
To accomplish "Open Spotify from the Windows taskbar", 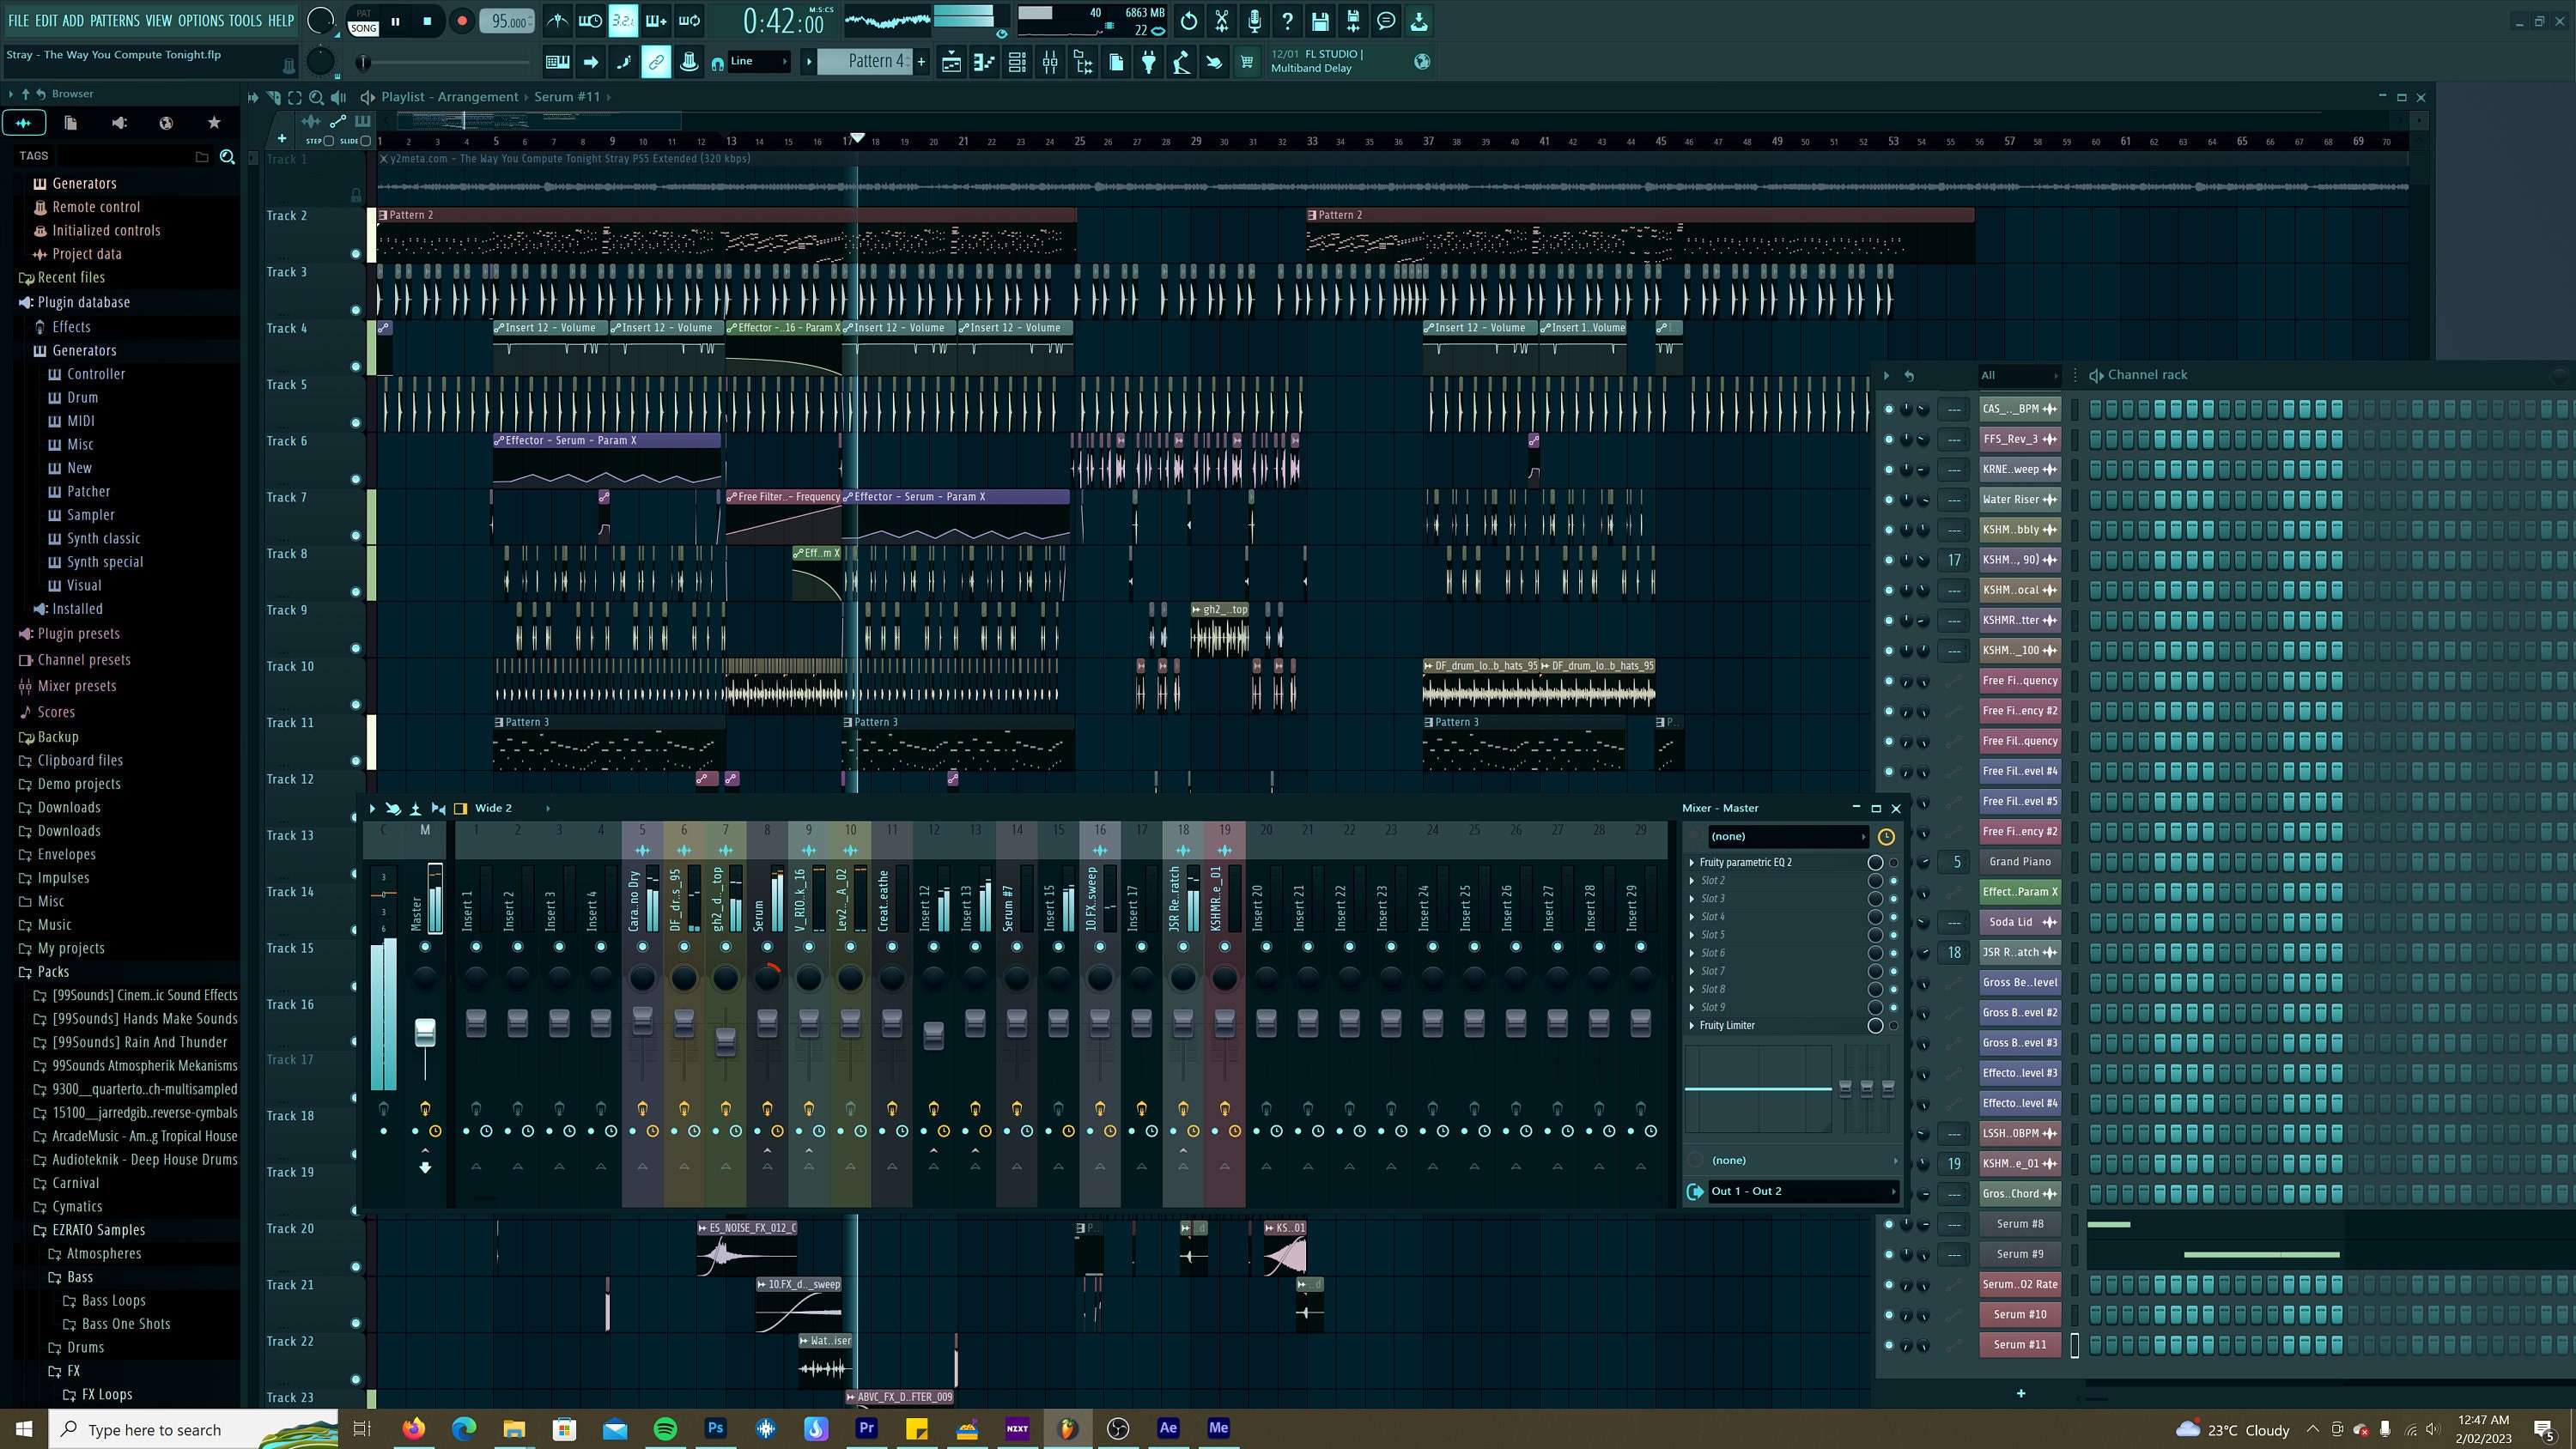I will tap(665, 1428).
